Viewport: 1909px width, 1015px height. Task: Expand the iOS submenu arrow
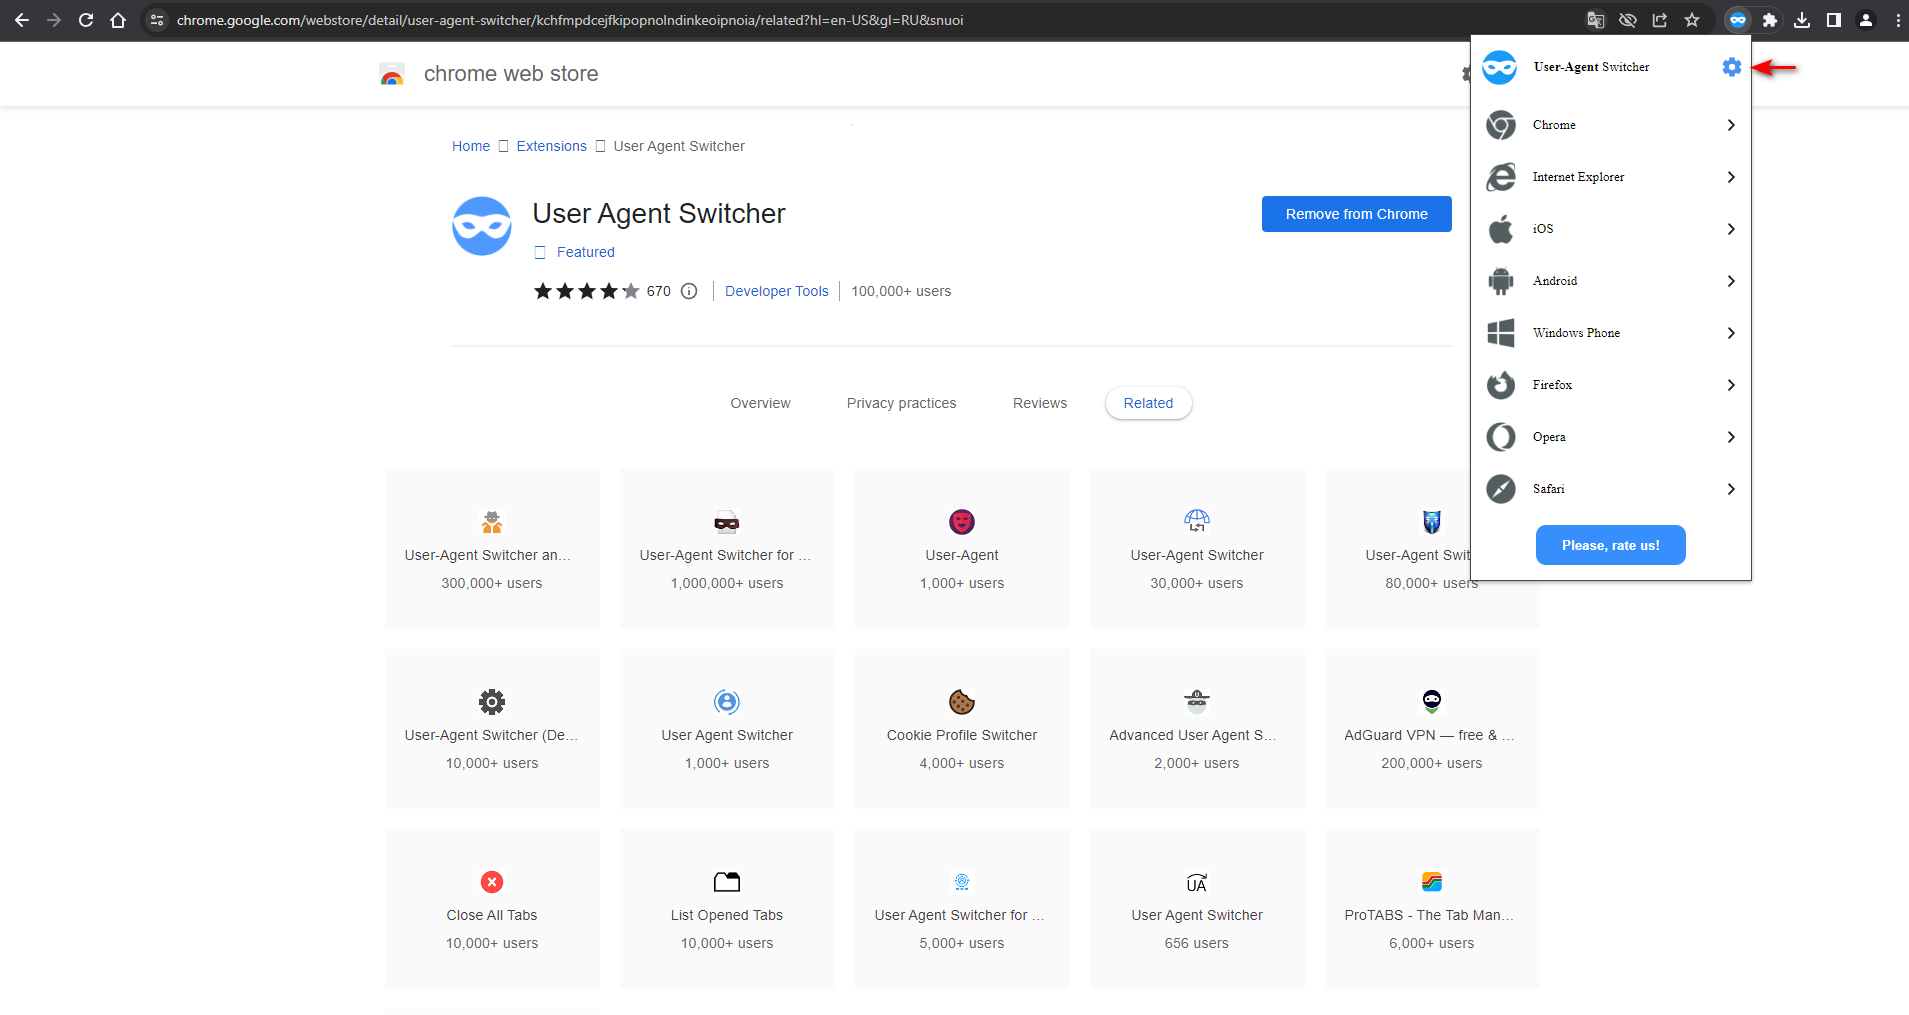pos(1731,229)
